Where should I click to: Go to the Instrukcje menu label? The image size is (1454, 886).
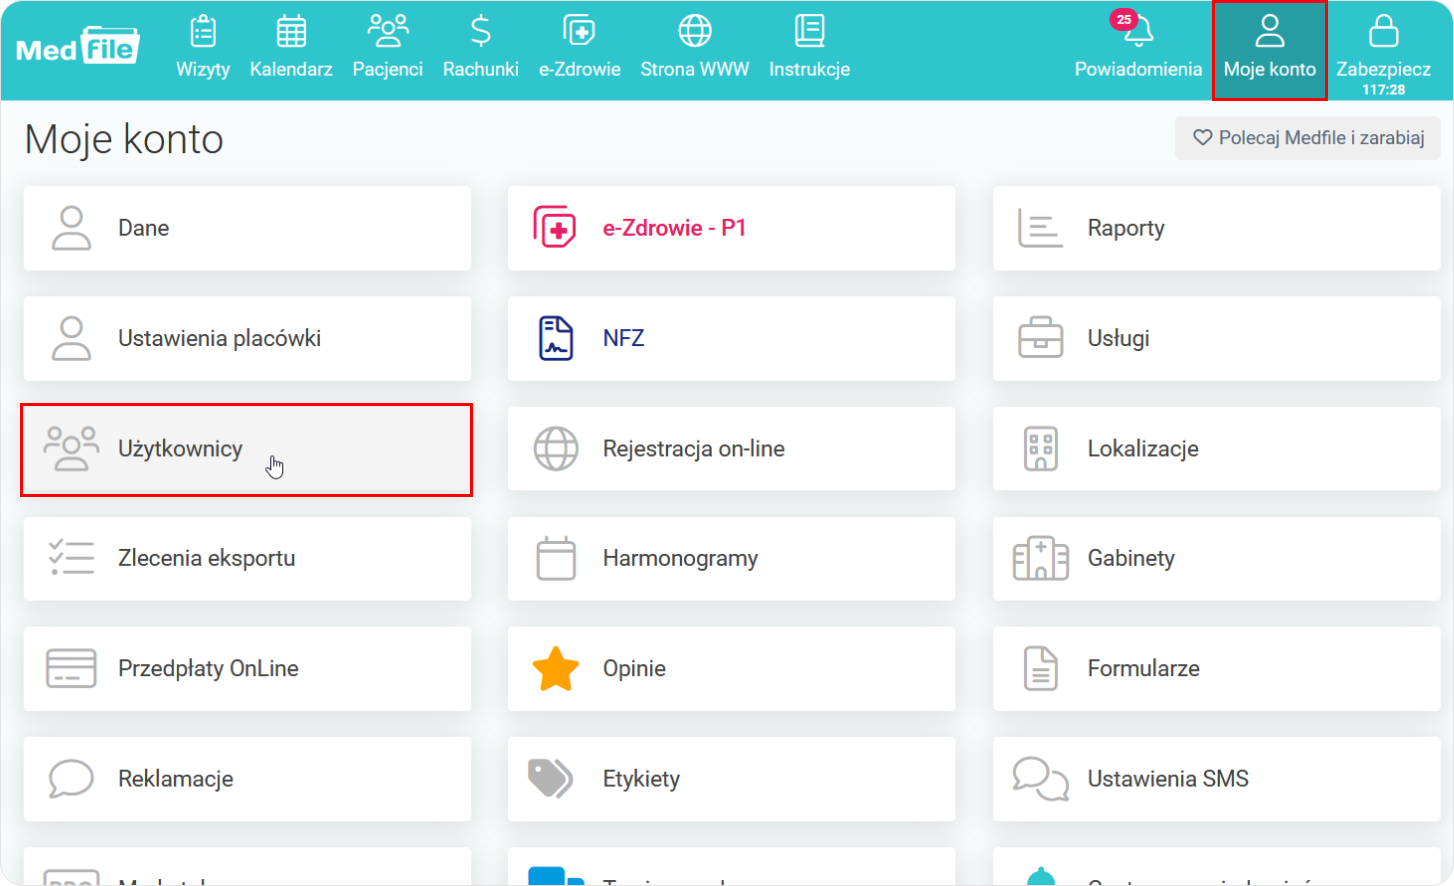809,69
